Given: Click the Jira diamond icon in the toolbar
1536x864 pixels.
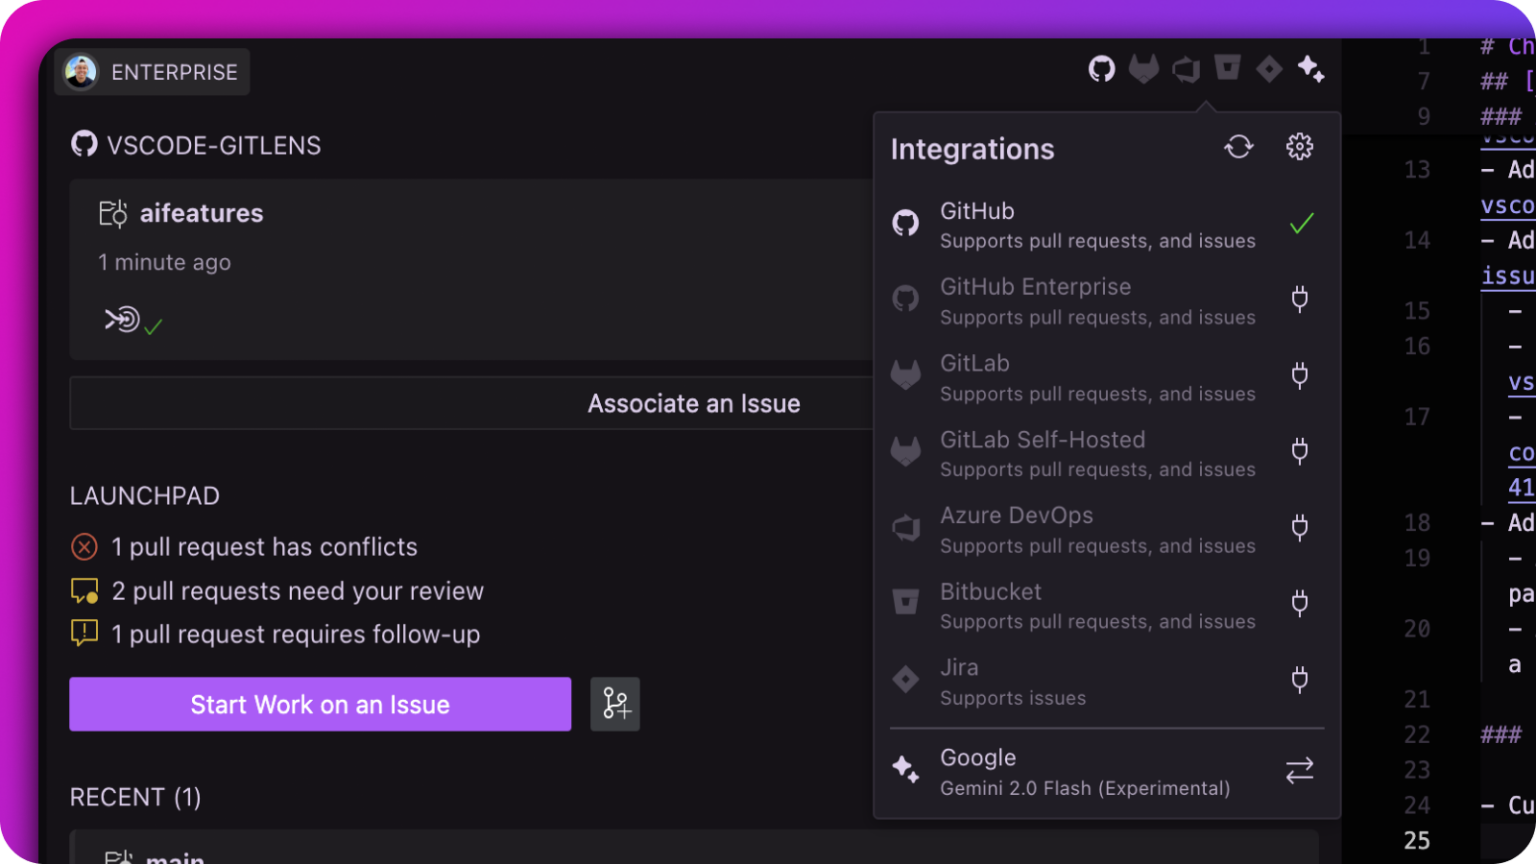Looking at the screenshot, I should click(1269, 69).
